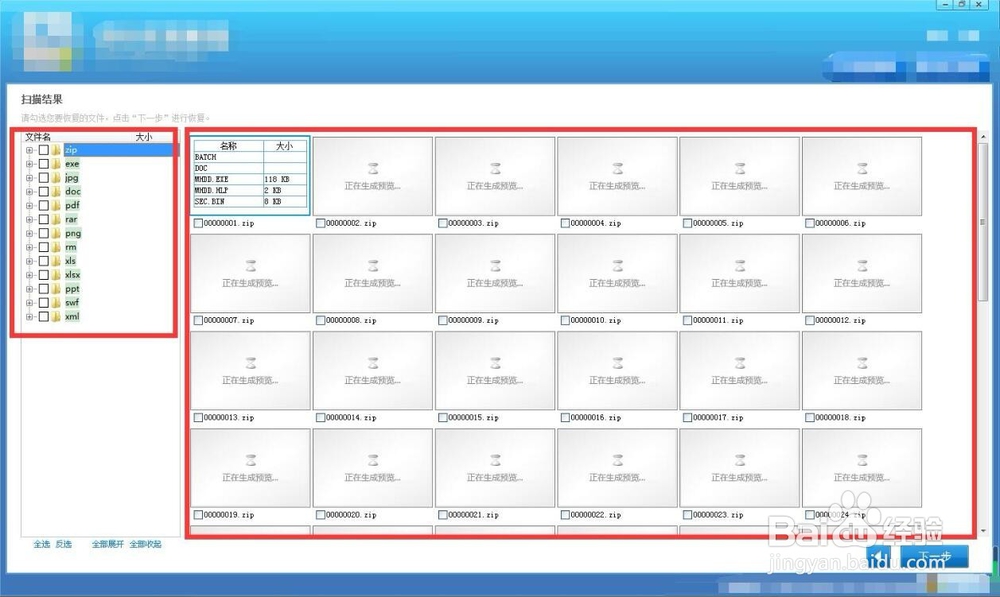
Task: Click the 00000009.zip file name
Action: pos(473,320)
